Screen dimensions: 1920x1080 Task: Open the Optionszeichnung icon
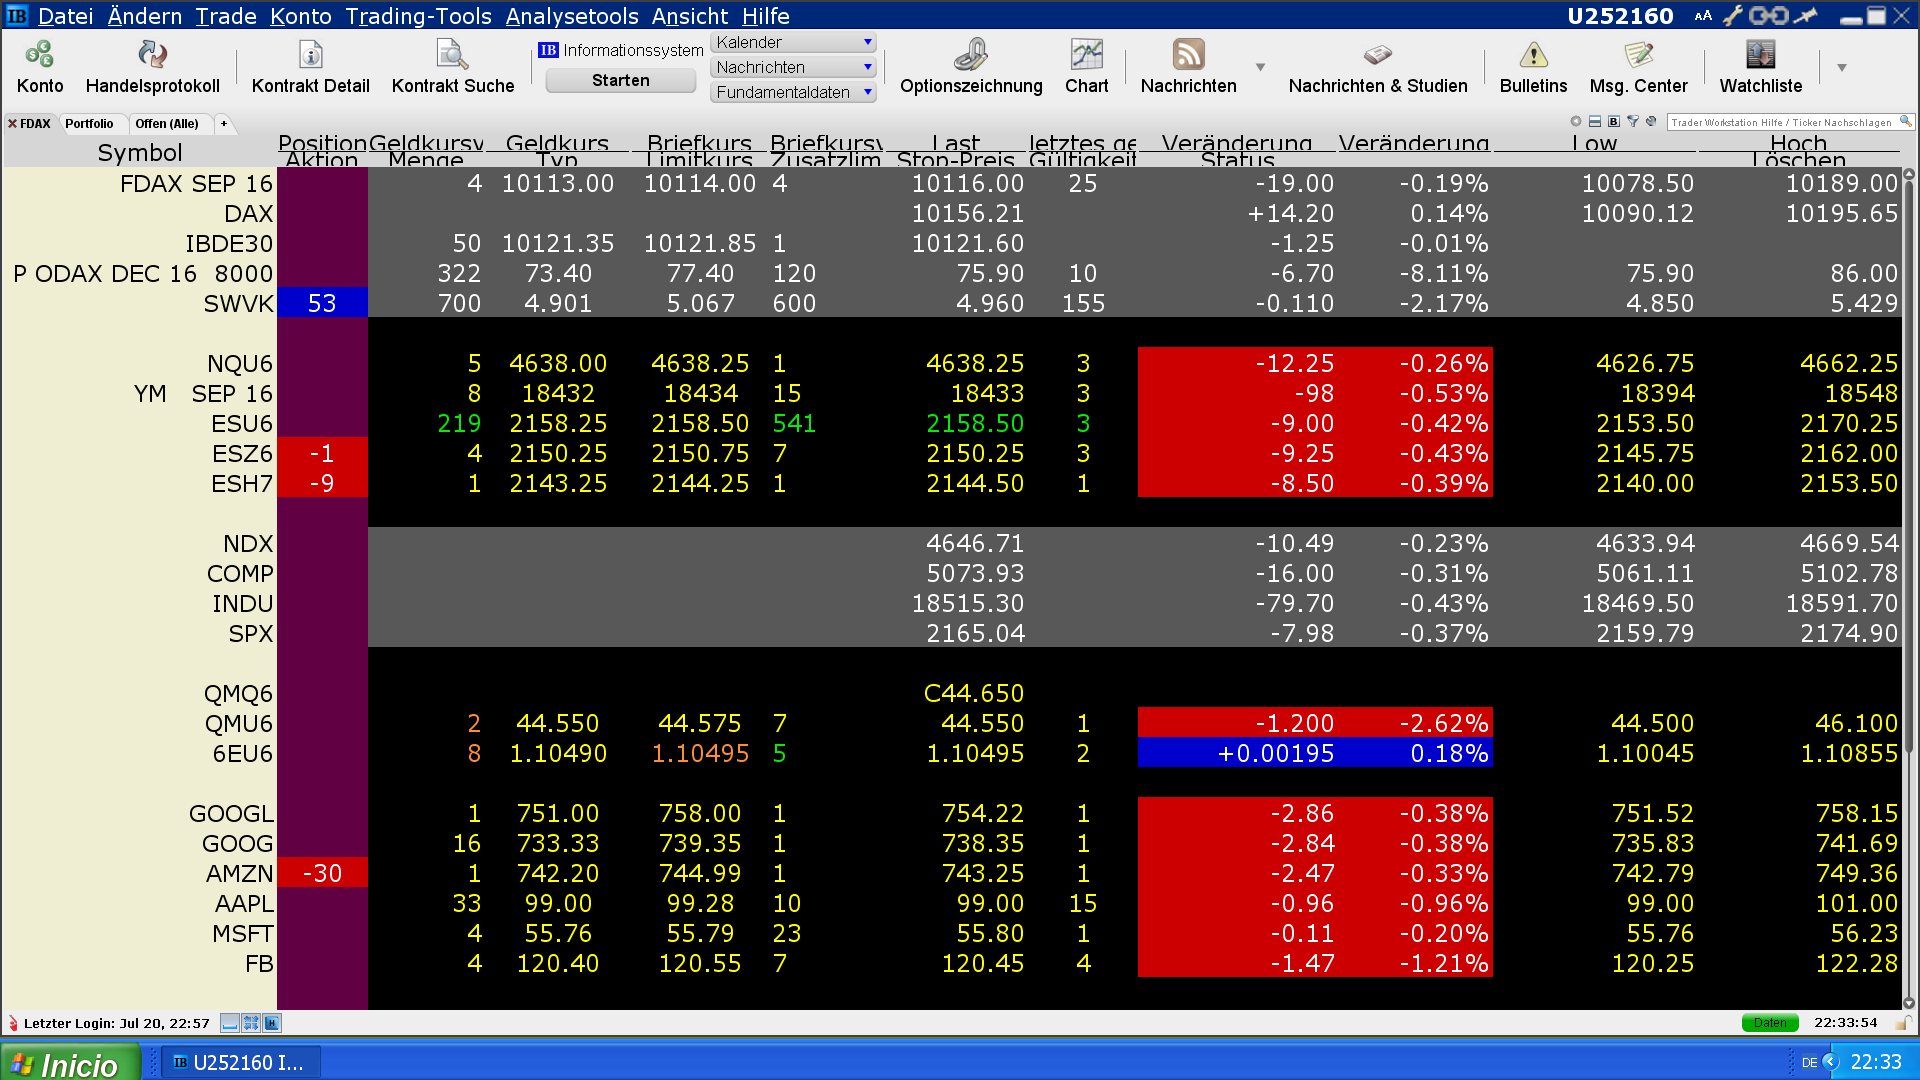coord(970,55)
